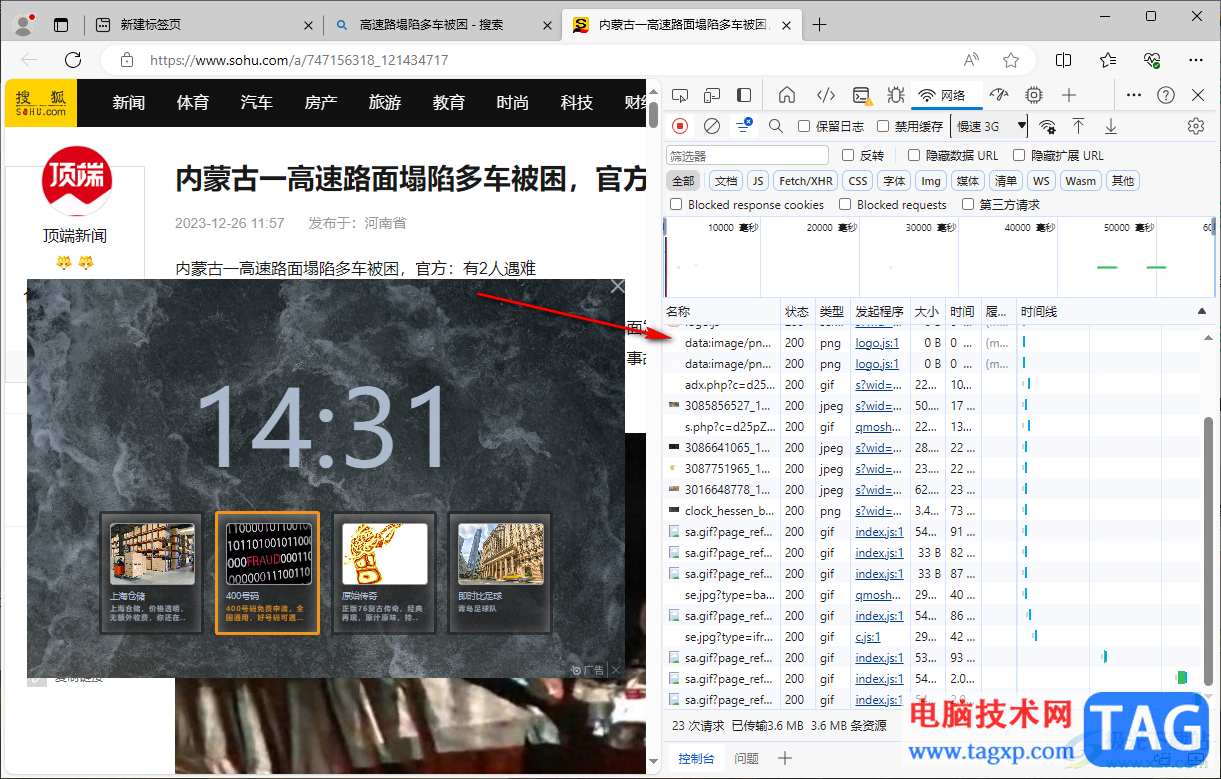Toggle the network filter bar icon
Screen dimensions: 1221x779
point(744,126)
